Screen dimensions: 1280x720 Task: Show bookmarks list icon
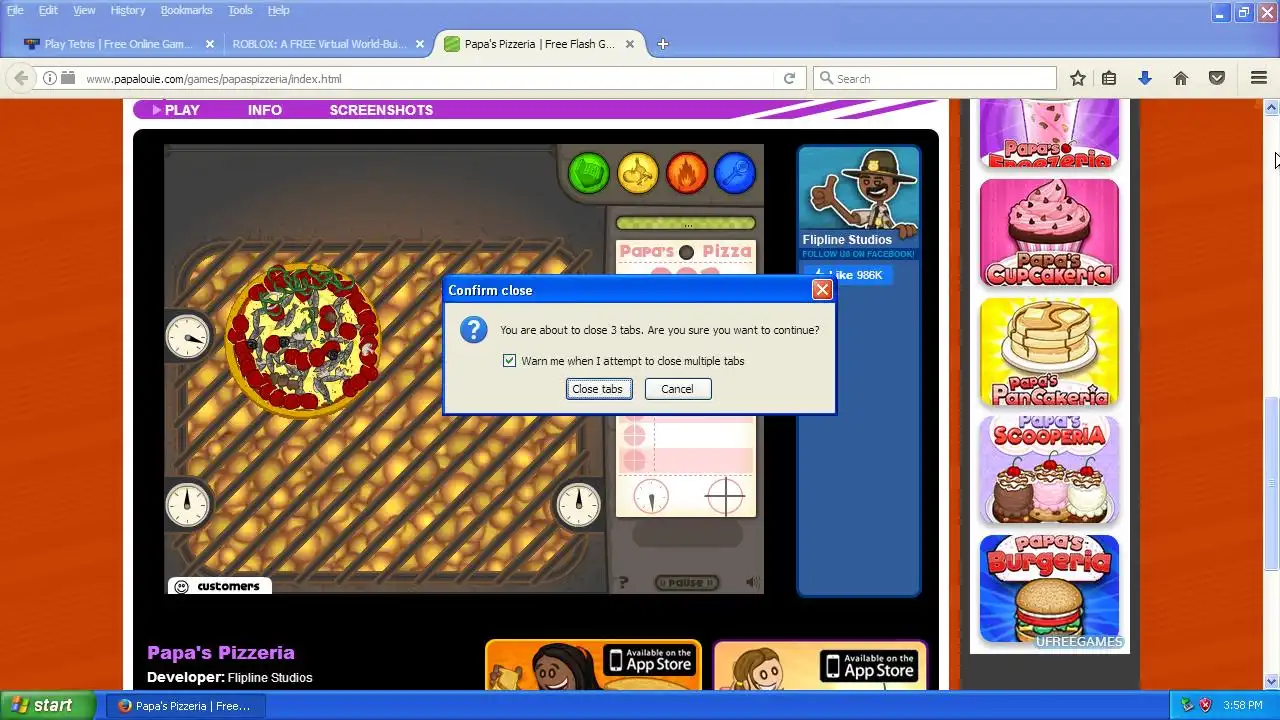[1109, 78]
